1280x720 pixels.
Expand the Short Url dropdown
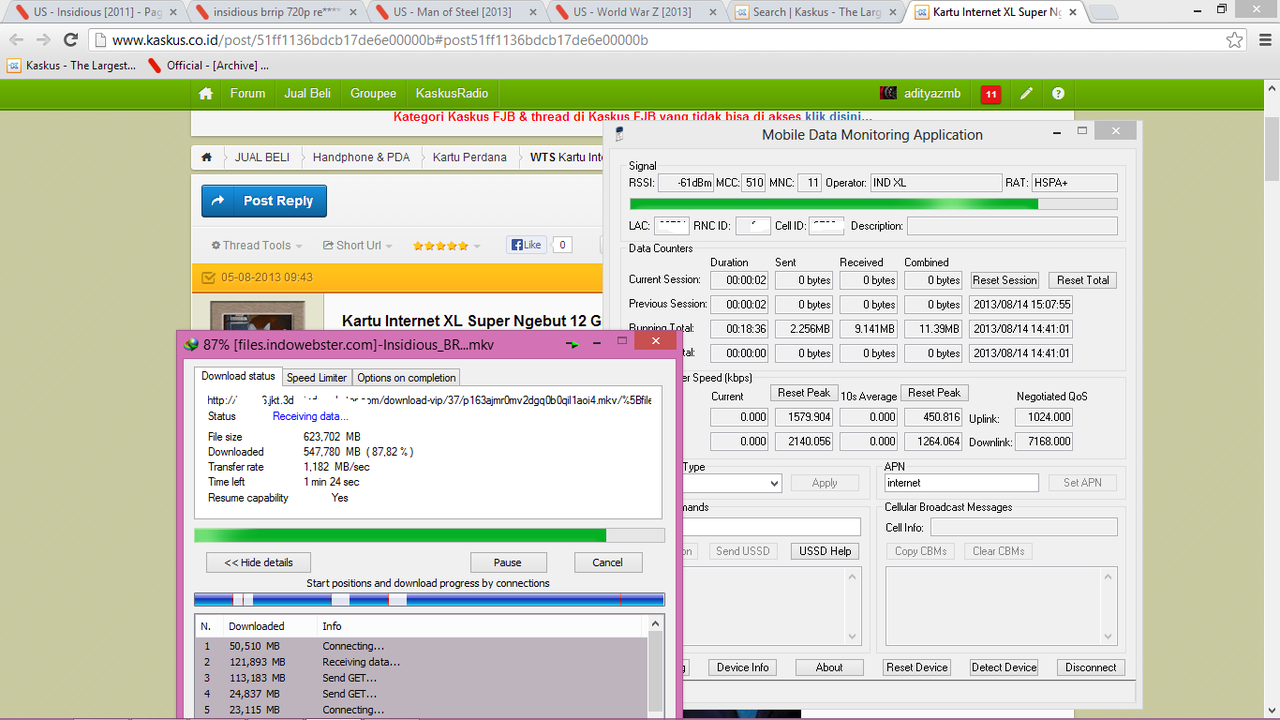(x=357, y=245)
